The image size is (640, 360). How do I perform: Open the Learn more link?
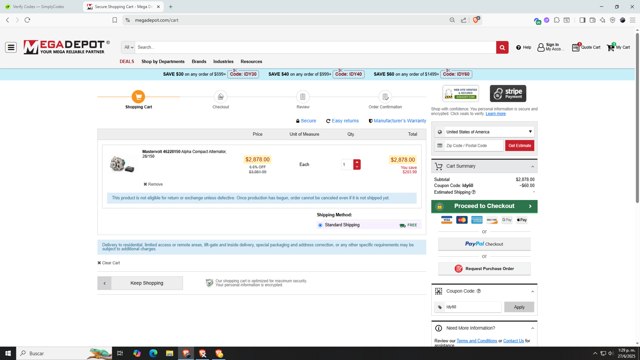(x=496, y=113)
